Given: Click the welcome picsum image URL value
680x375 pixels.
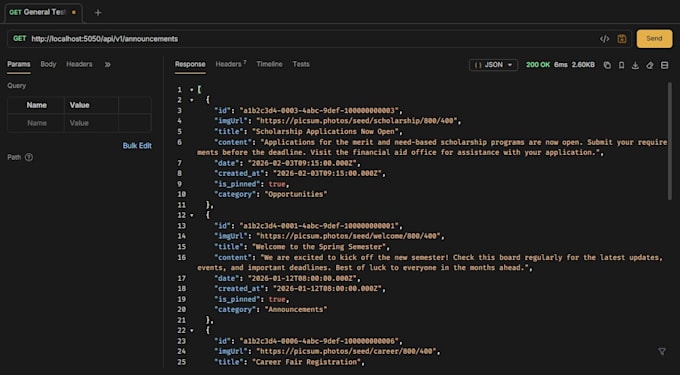Looking at the screenshot, I should 350,236.
